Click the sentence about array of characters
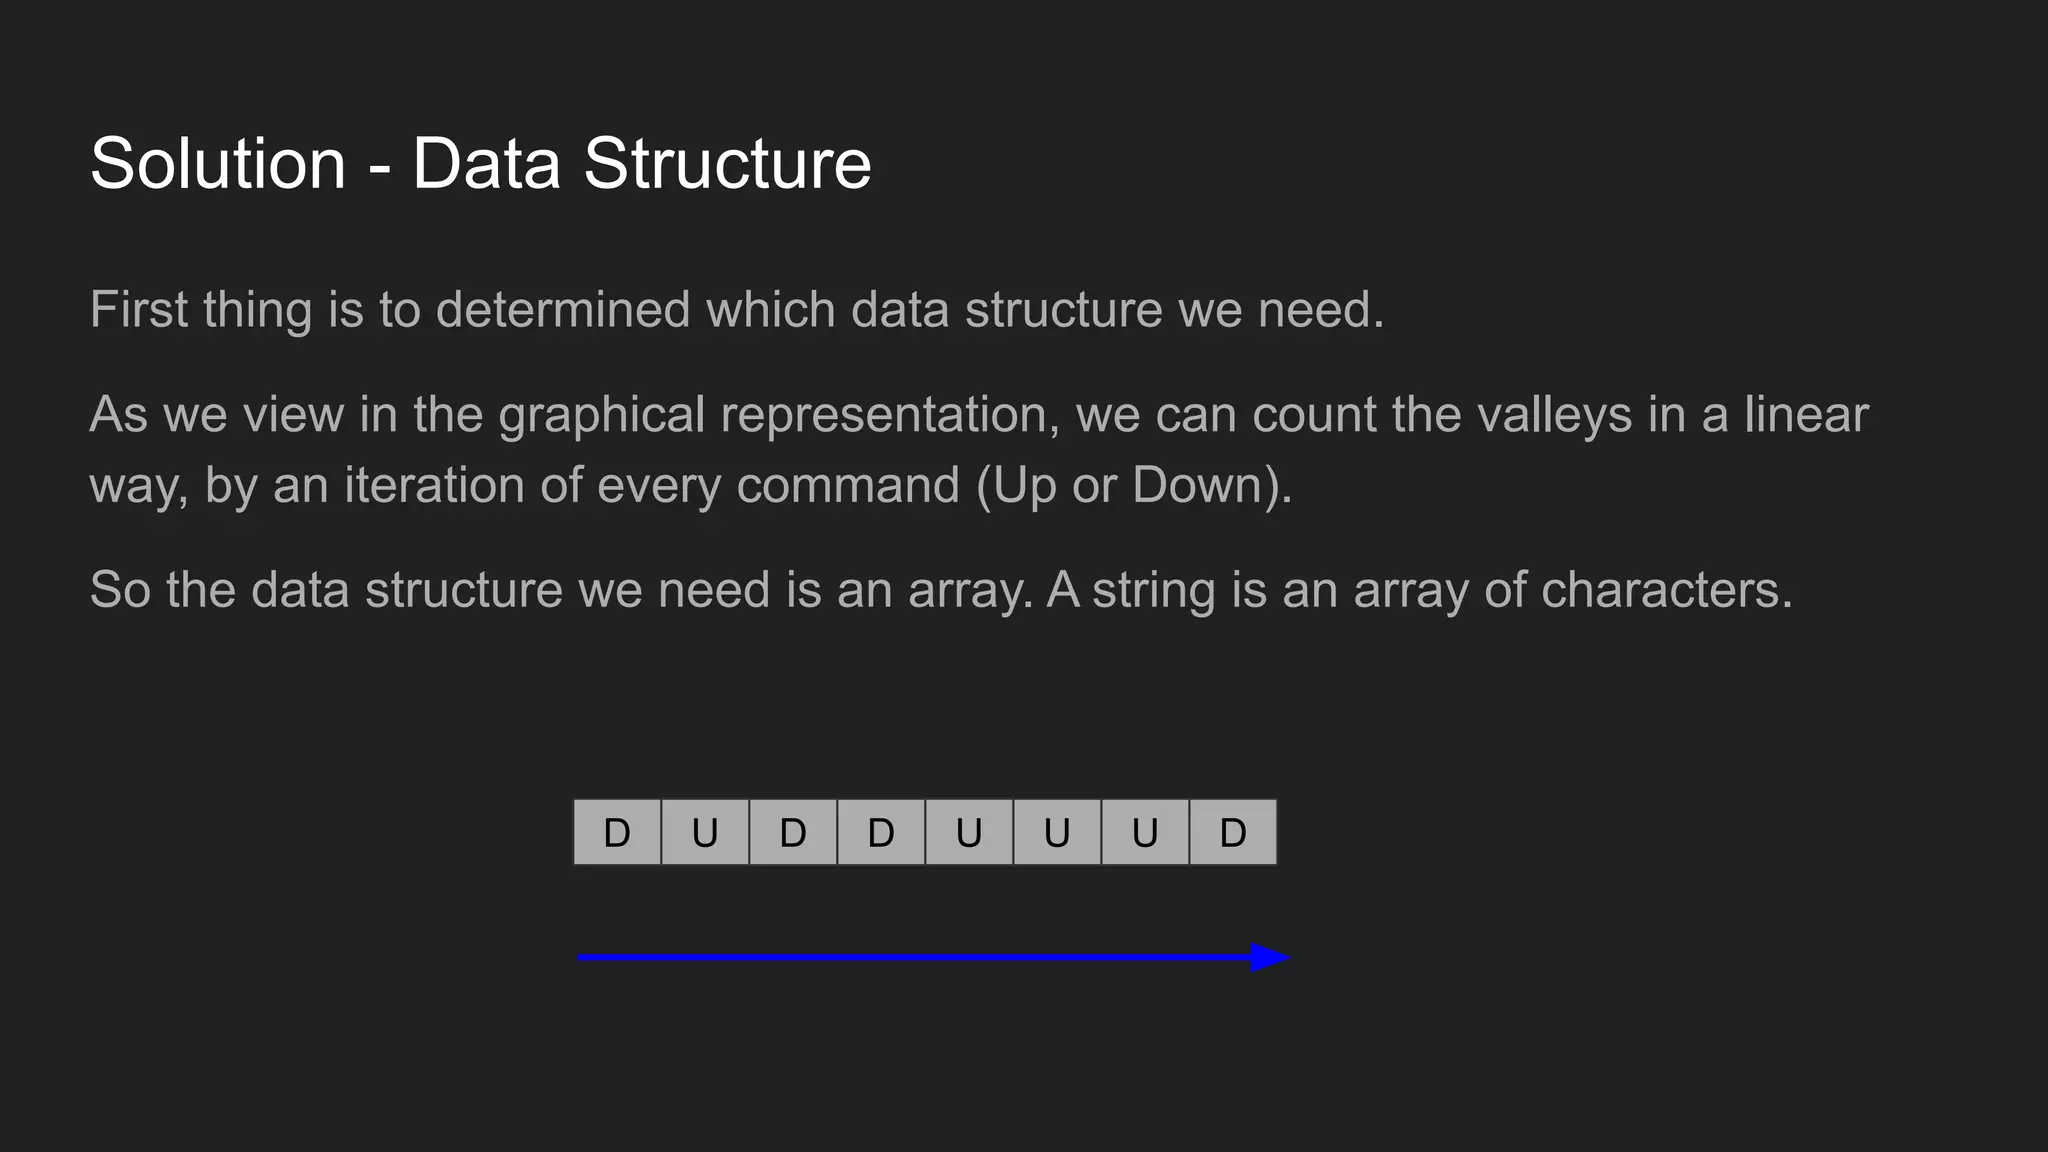 tap(1420, 590)
